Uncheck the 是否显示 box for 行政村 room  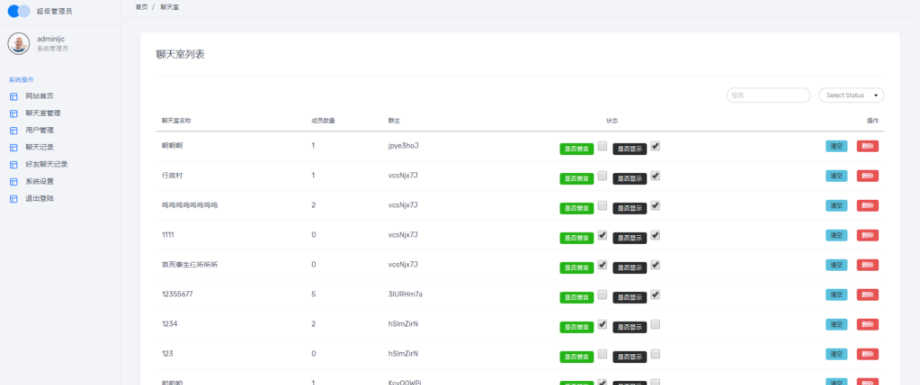point(655,175)
